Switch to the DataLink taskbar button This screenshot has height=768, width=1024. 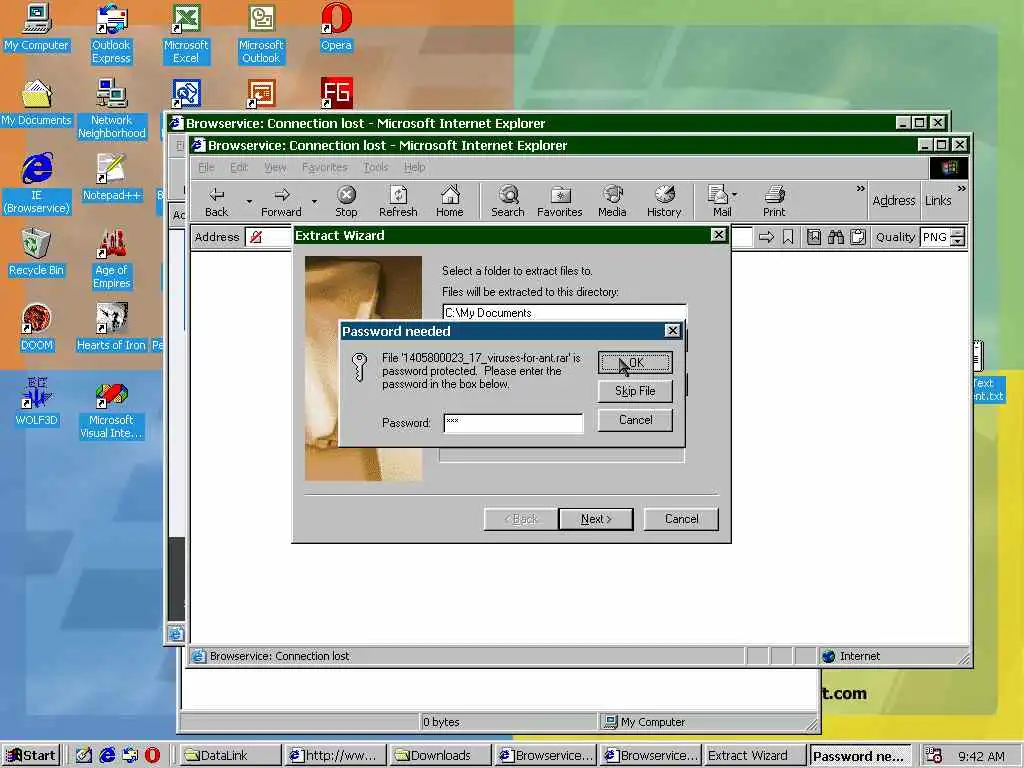pos(230,755)
